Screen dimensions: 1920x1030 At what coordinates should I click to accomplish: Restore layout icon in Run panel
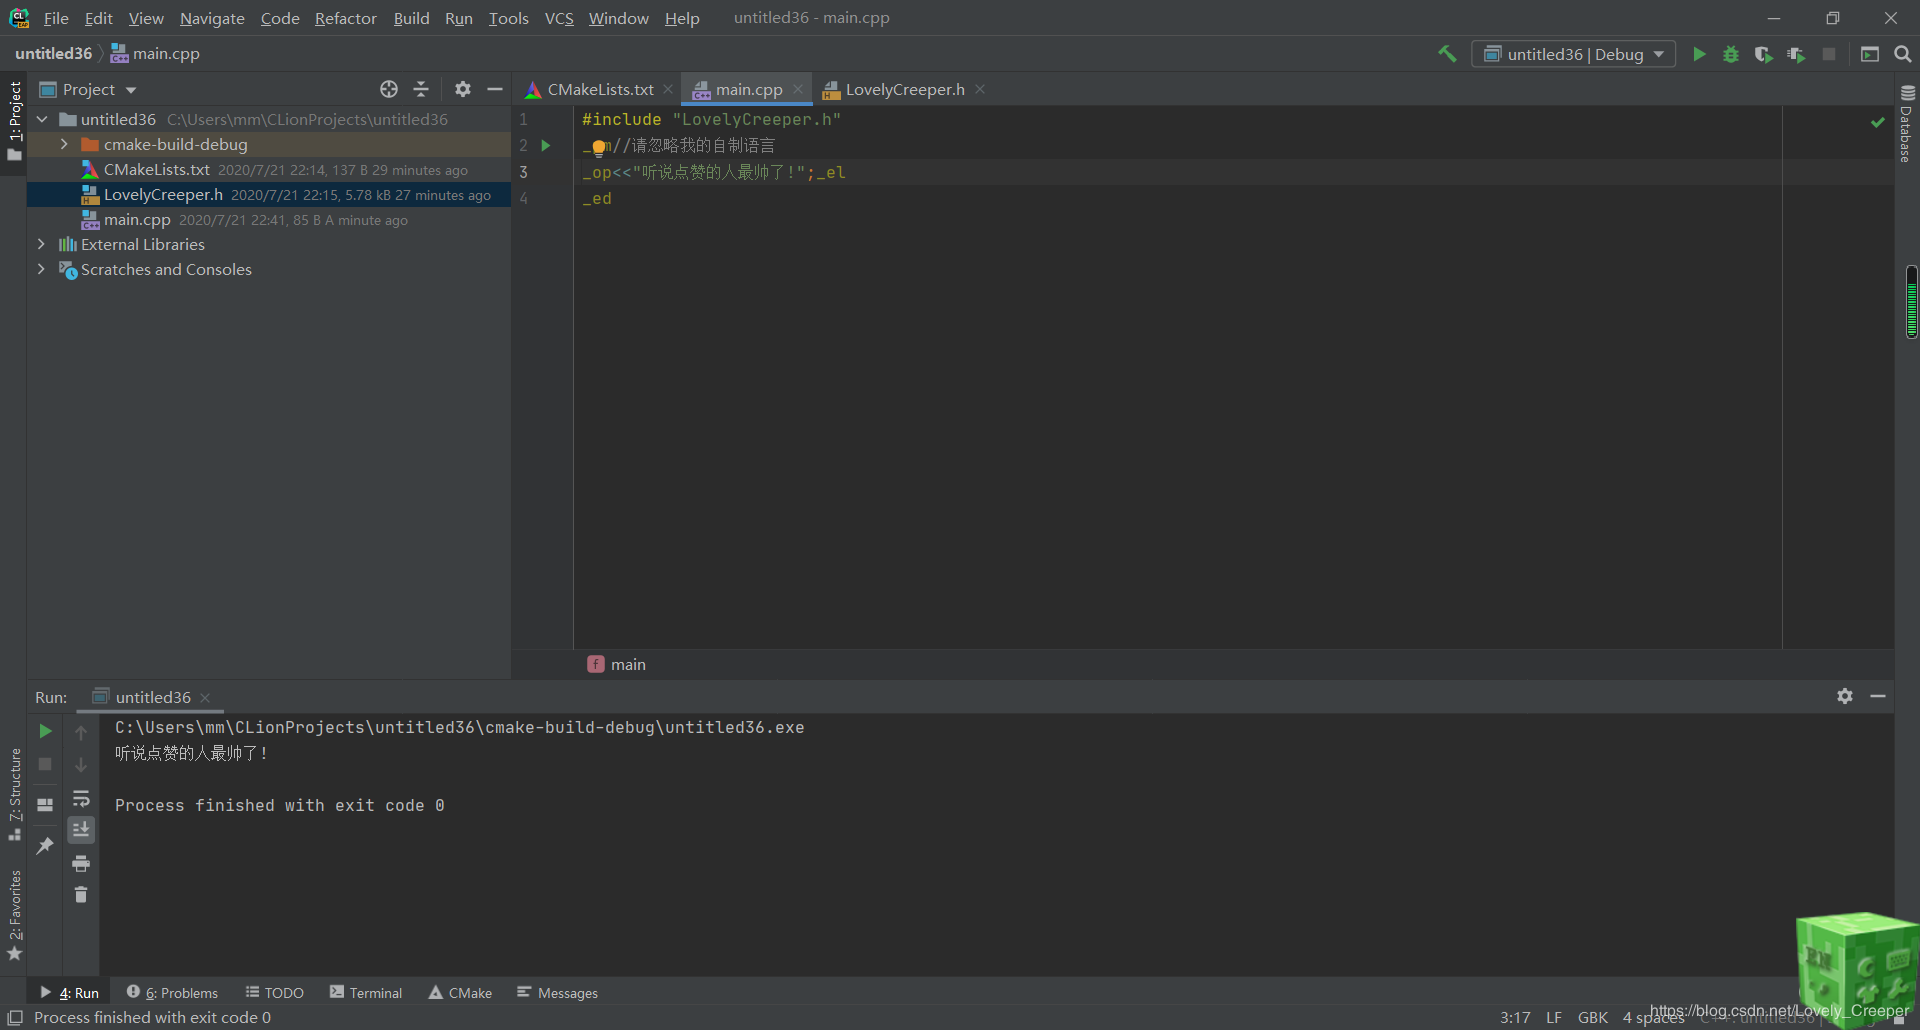tap(45, 804)
